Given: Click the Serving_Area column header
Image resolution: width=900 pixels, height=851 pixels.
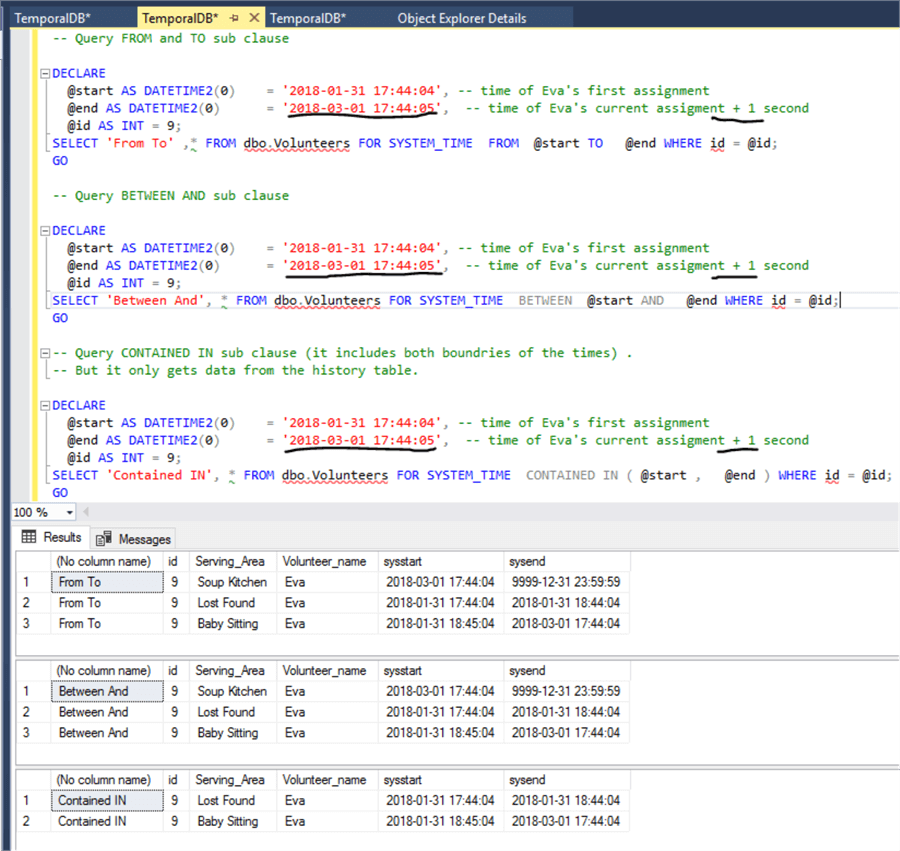Looking at the screenshot, I should point(231,561).
